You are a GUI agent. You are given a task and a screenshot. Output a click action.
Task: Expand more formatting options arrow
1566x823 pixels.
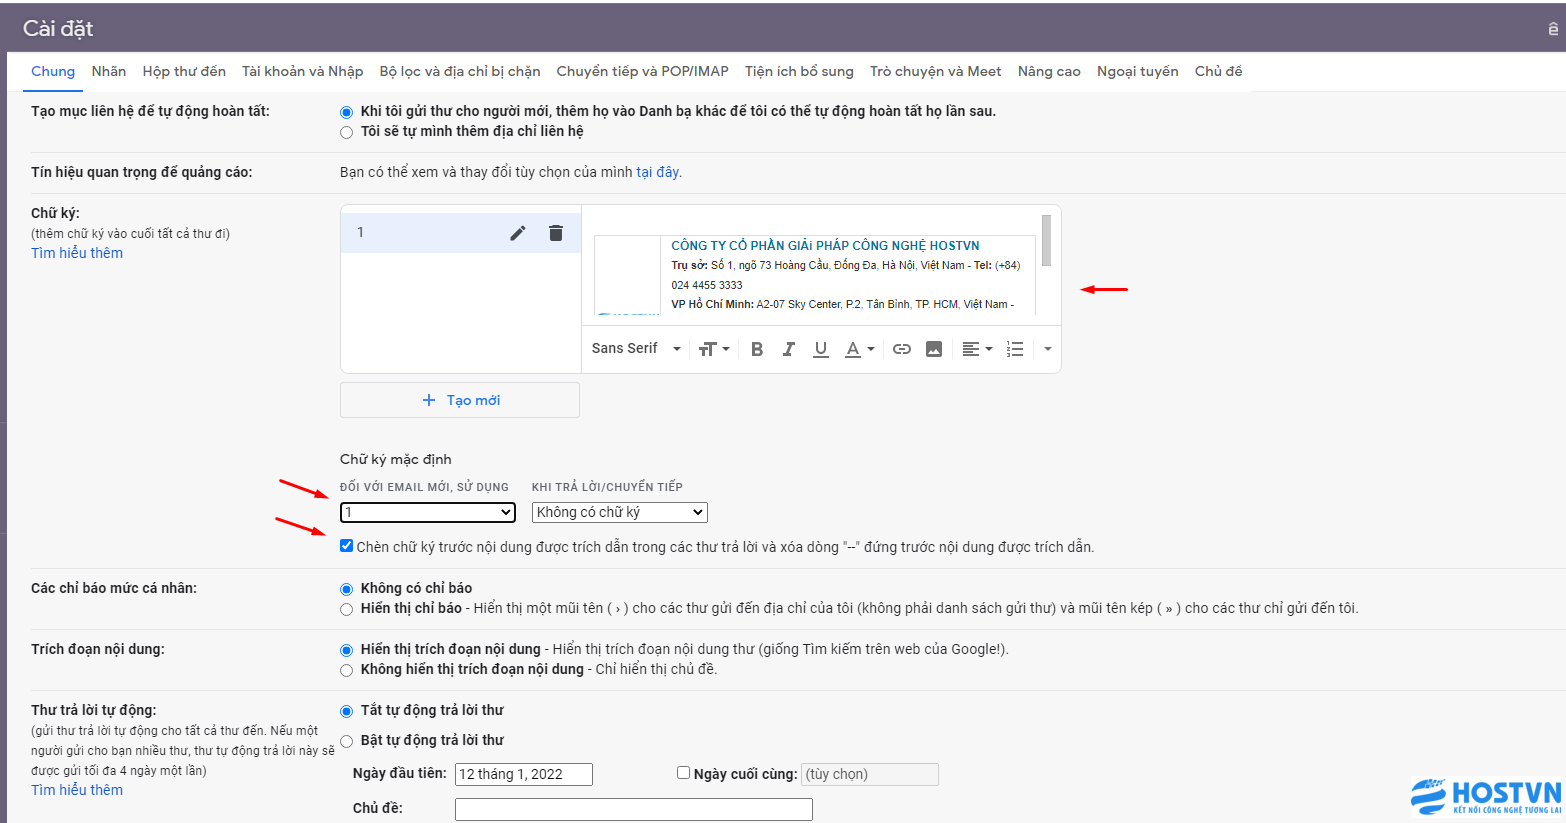click(x=1048, y=349)
